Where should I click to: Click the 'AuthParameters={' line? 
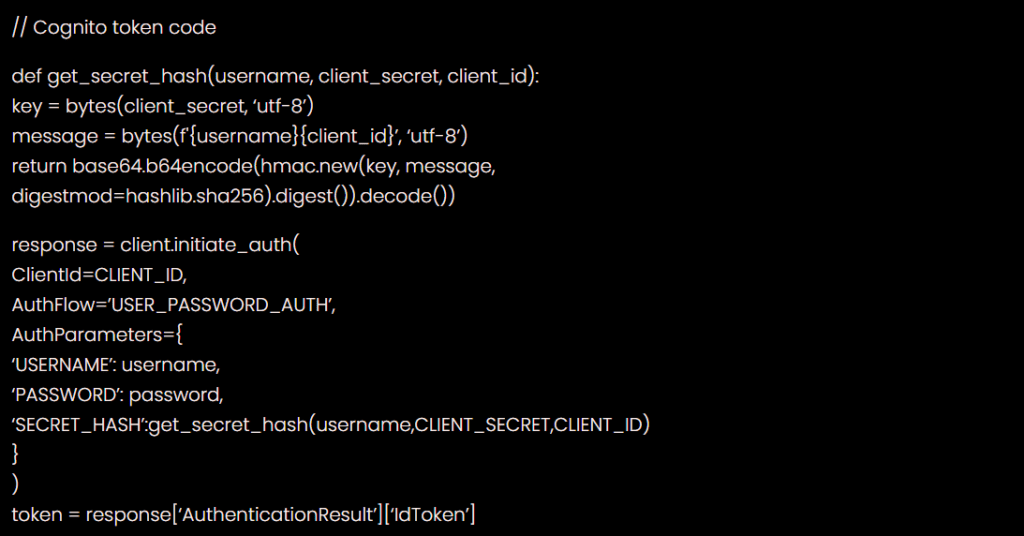[98, 335]
